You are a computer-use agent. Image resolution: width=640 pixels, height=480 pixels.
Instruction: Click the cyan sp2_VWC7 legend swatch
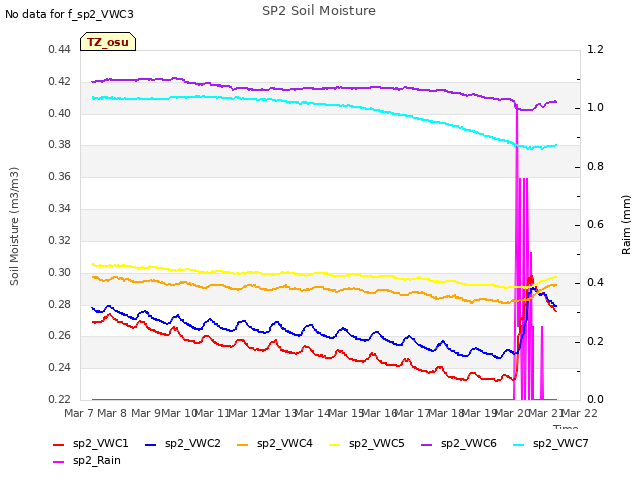tap(518, 444)
